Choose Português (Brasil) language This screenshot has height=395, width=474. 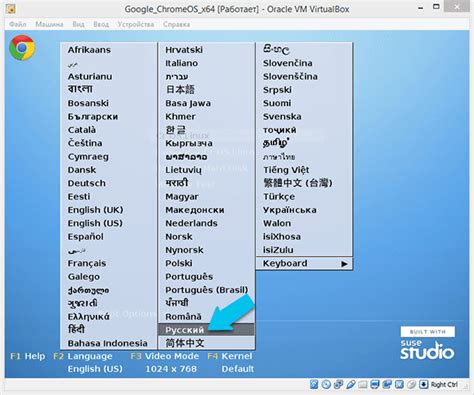(x=207, y=290)
